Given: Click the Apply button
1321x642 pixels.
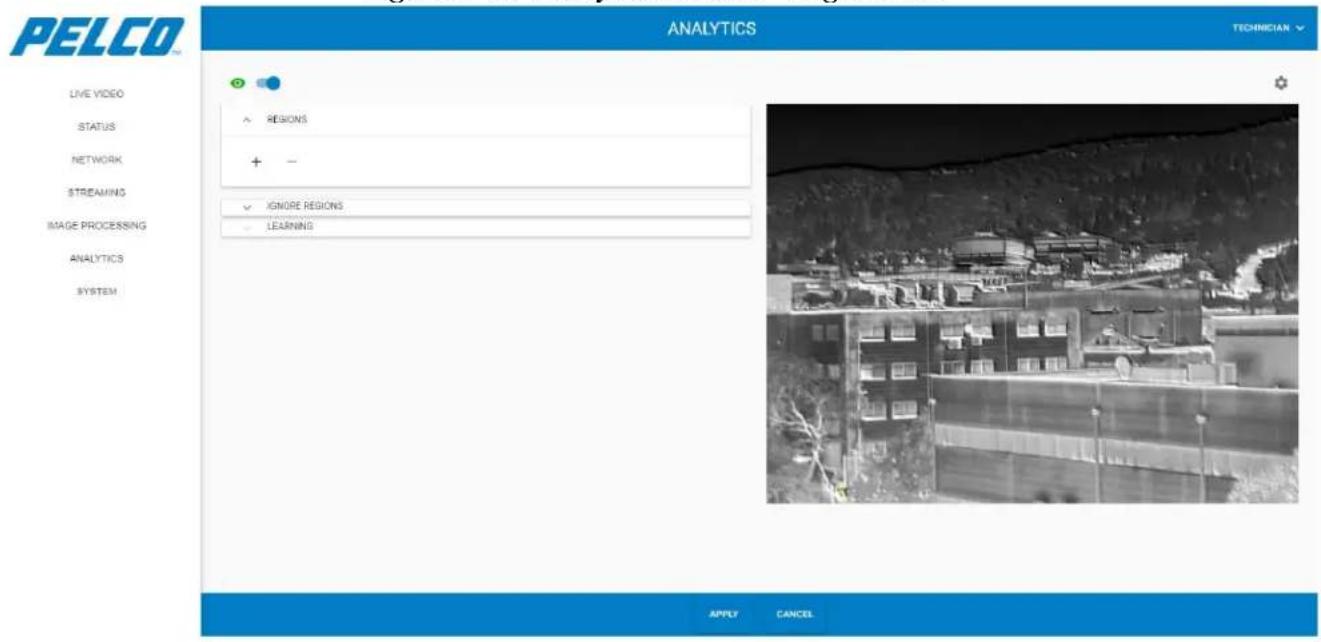Looking at the screenshot, I should [x=723, y=614].
